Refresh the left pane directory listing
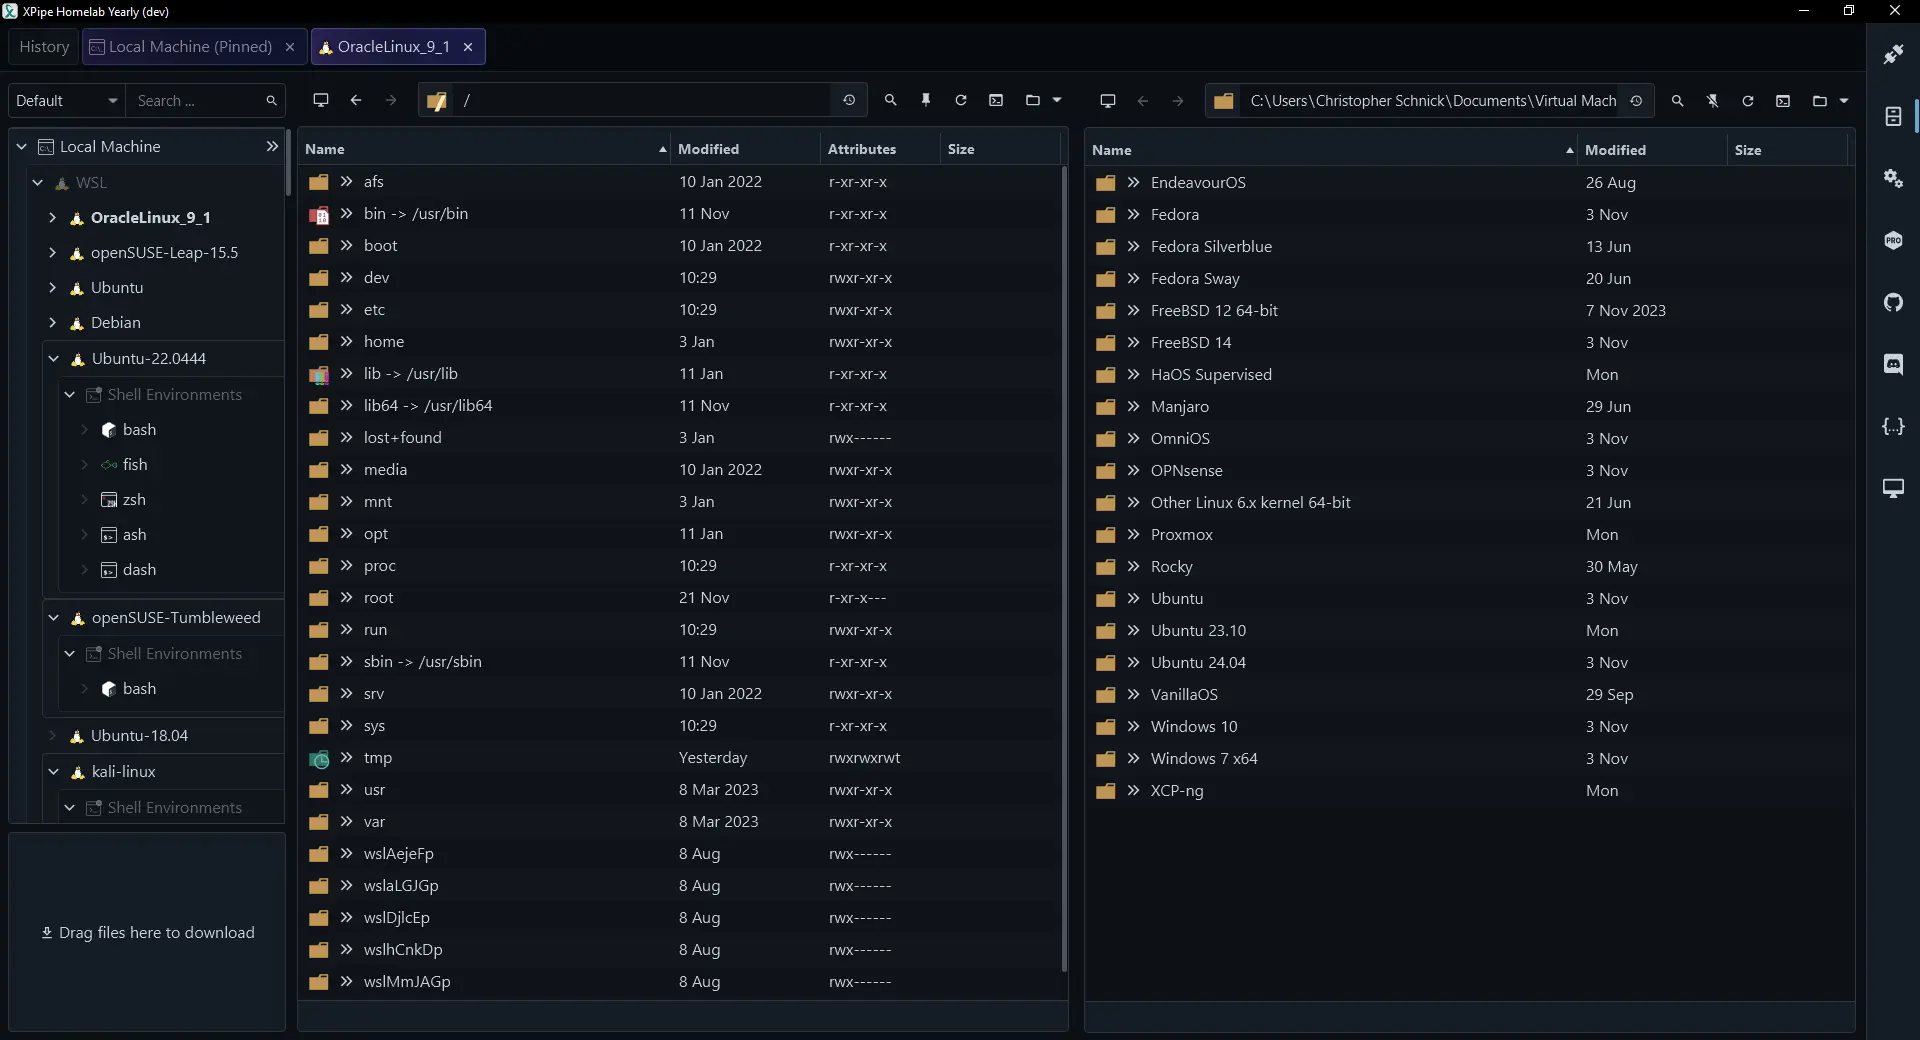The image size is (1920, 1040). (961, 100)
